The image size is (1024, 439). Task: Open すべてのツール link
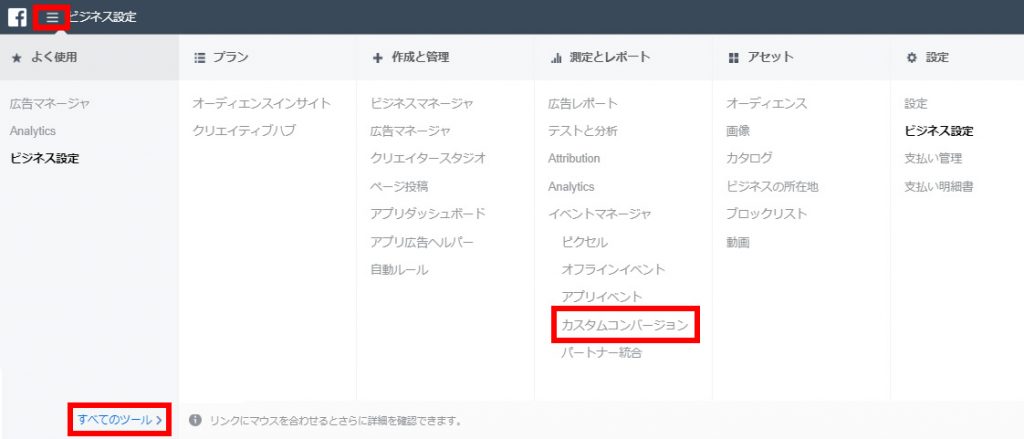tap(120, 419)
